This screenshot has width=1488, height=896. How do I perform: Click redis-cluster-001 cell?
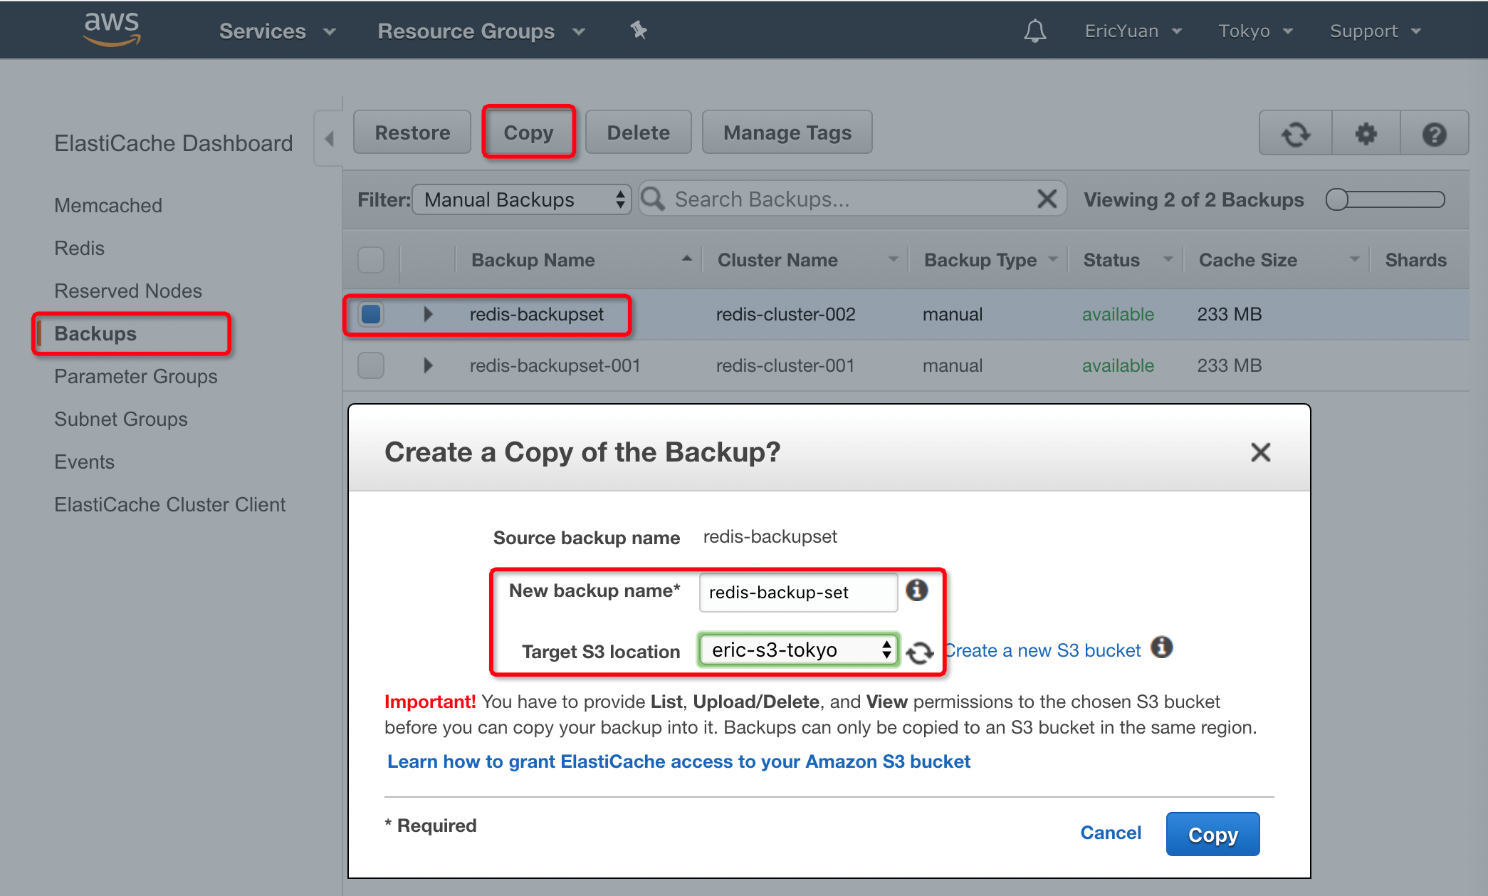point(785,366)
